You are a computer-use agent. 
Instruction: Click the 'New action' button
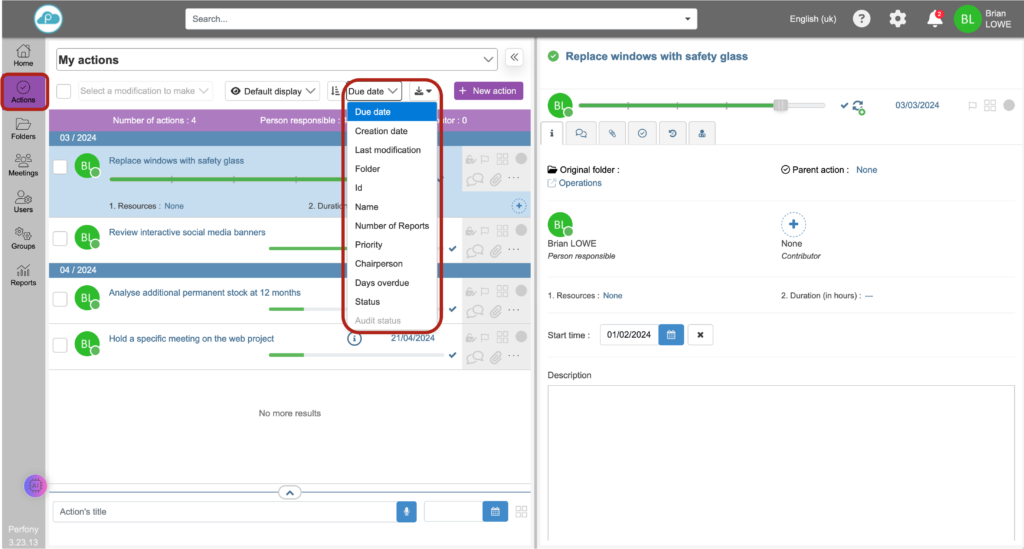pyautogui.click(x=488, y=91)
